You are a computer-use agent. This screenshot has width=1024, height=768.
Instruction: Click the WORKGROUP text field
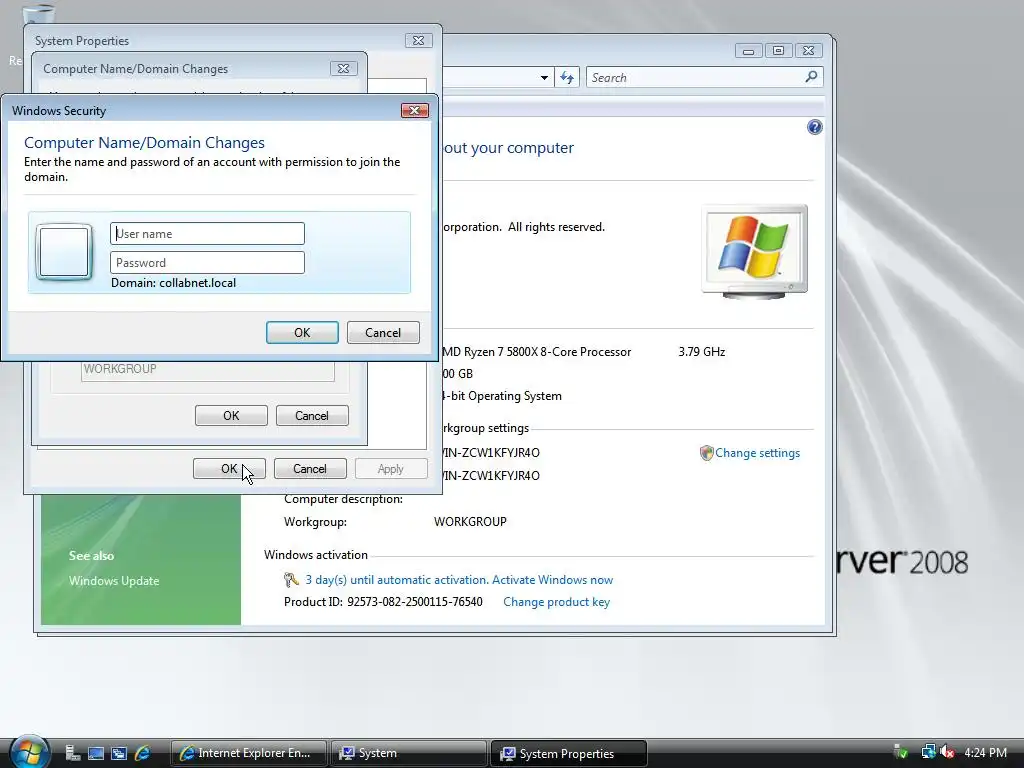[x=208, y=369]
